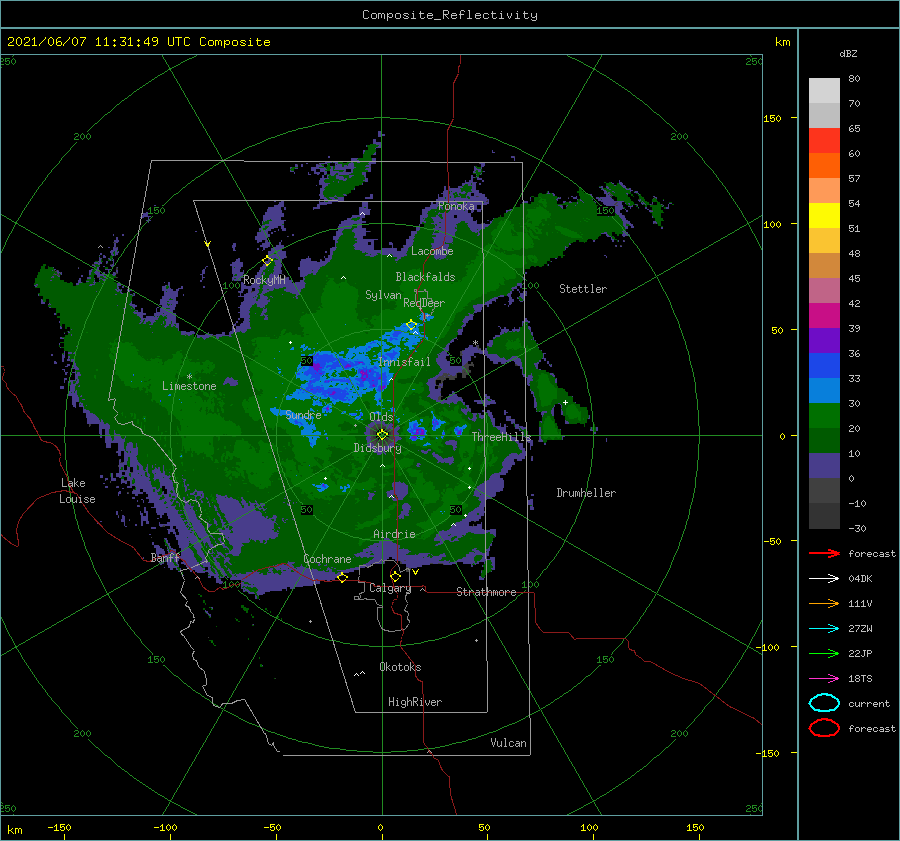Click the current legend label
900x841 pixels.
869,703
